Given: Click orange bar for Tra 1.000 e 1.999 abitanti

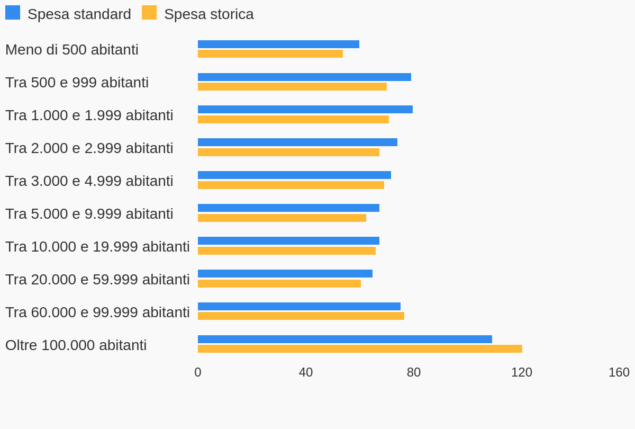Looking at the screenshot, I should [x=293, y=120].
